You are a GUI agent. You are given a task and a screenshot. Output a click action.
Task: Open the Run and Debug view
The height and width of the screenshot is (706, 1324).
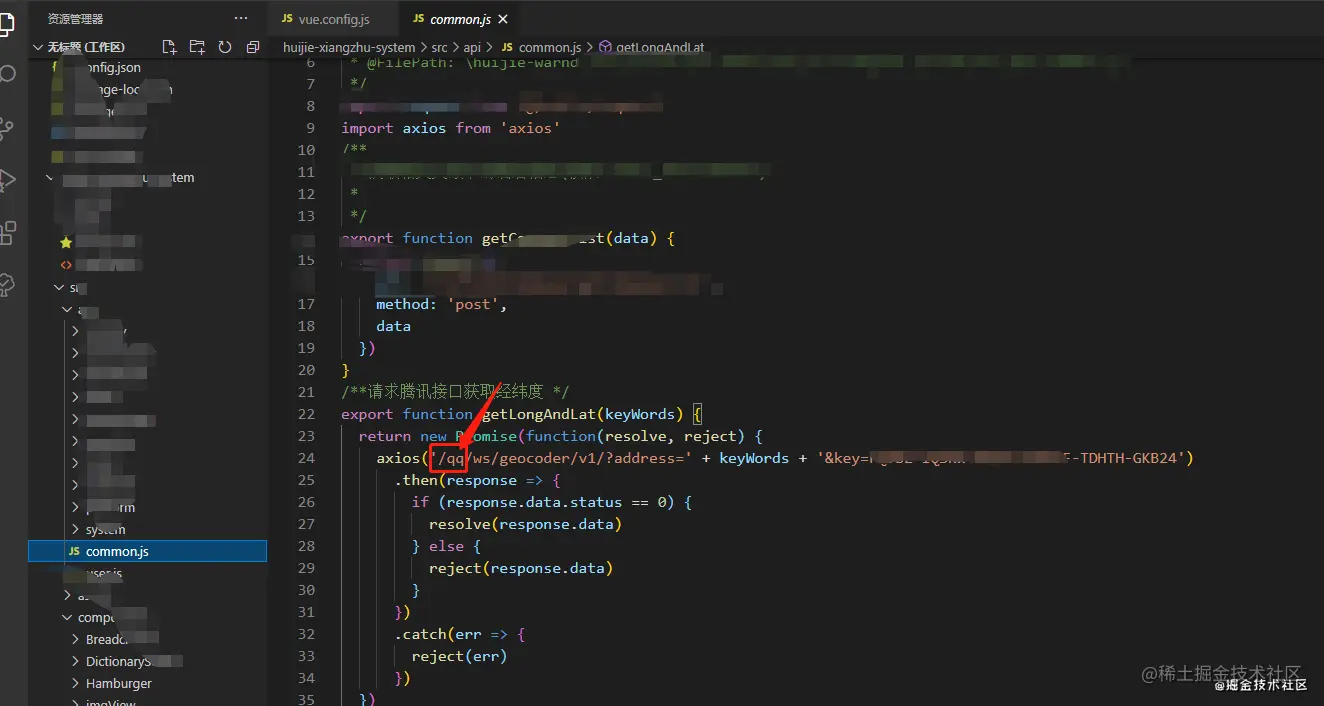click(7, 180)
